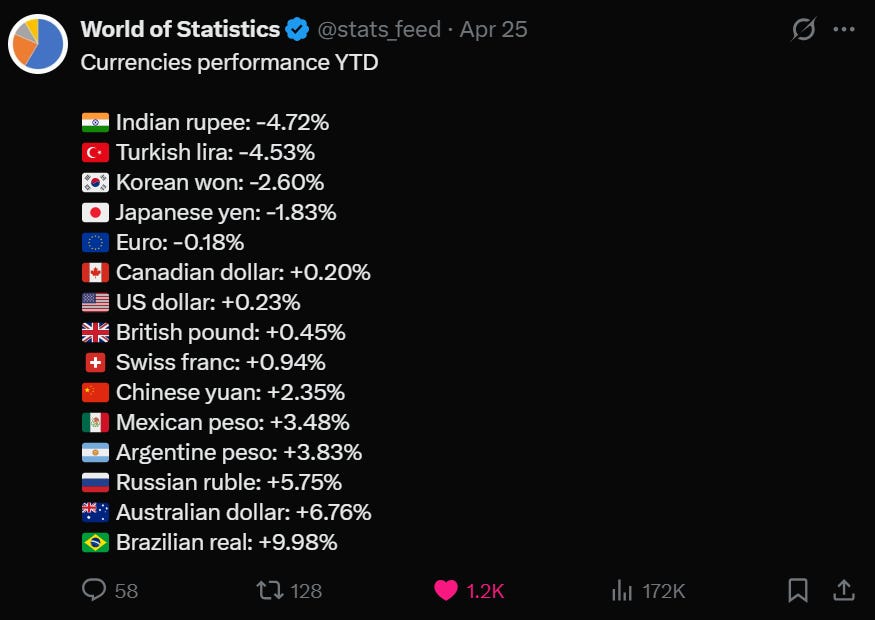This screenshot has width=875, height=620.
Task: Click the 1.2K likes count
Action: pyautogui.click(x=485, y=591)
